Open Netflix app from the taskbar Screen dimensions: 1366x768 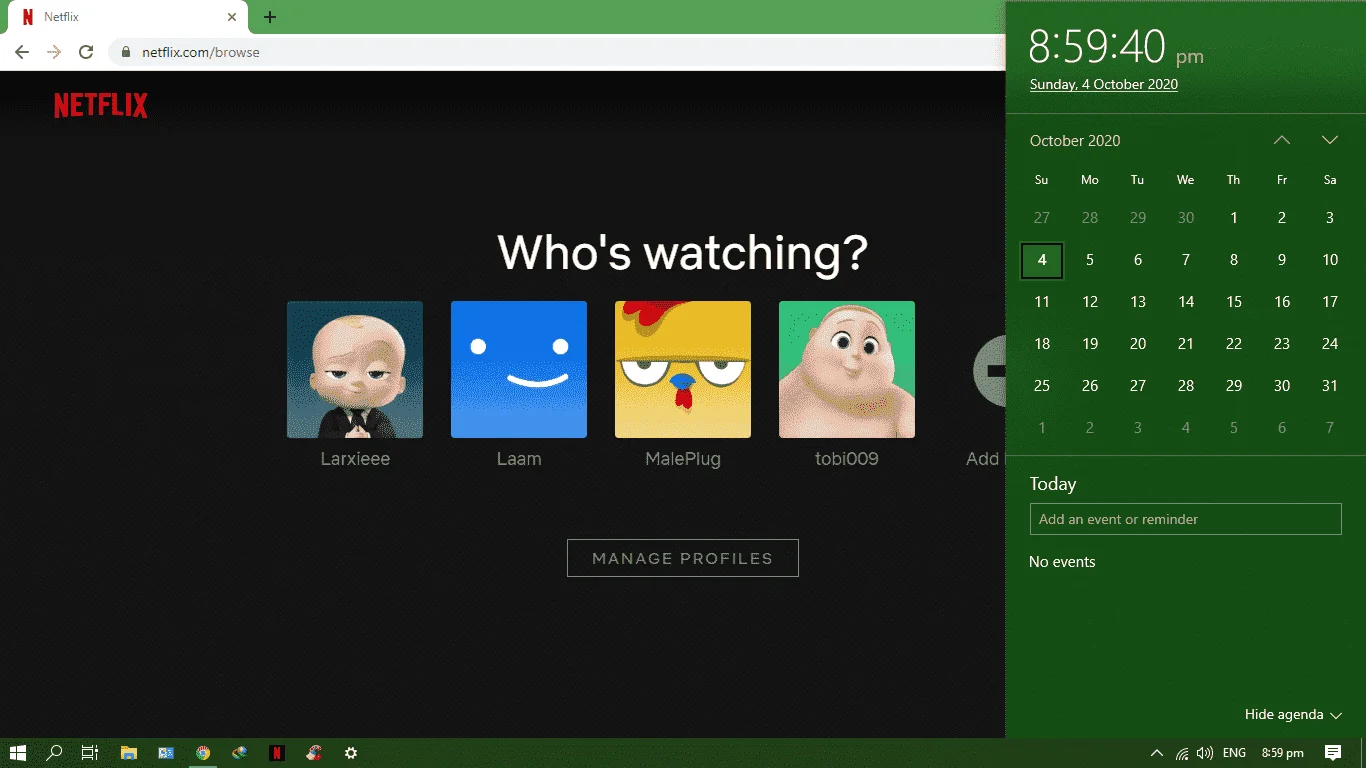tap(277, 753)
